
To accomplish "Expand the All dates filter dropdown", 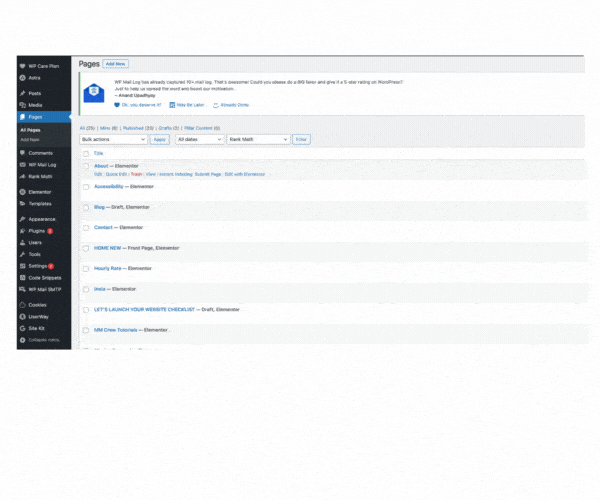I will click(x=198, y=139).
